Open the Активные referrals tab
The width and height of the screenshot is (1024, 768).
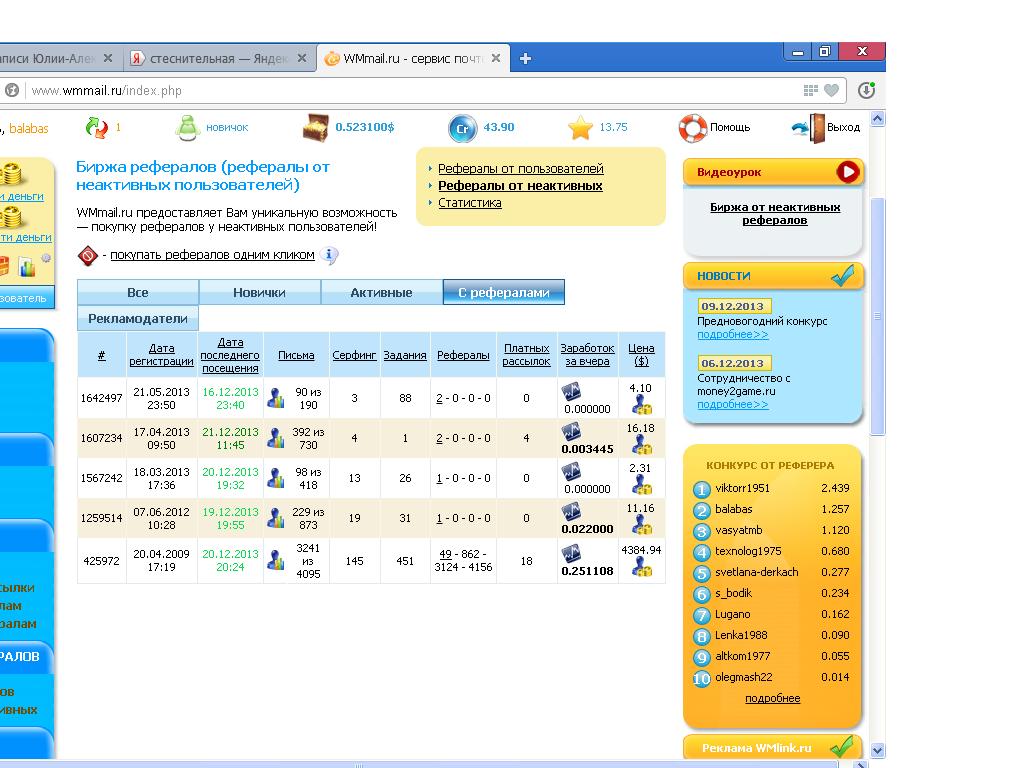381,292
